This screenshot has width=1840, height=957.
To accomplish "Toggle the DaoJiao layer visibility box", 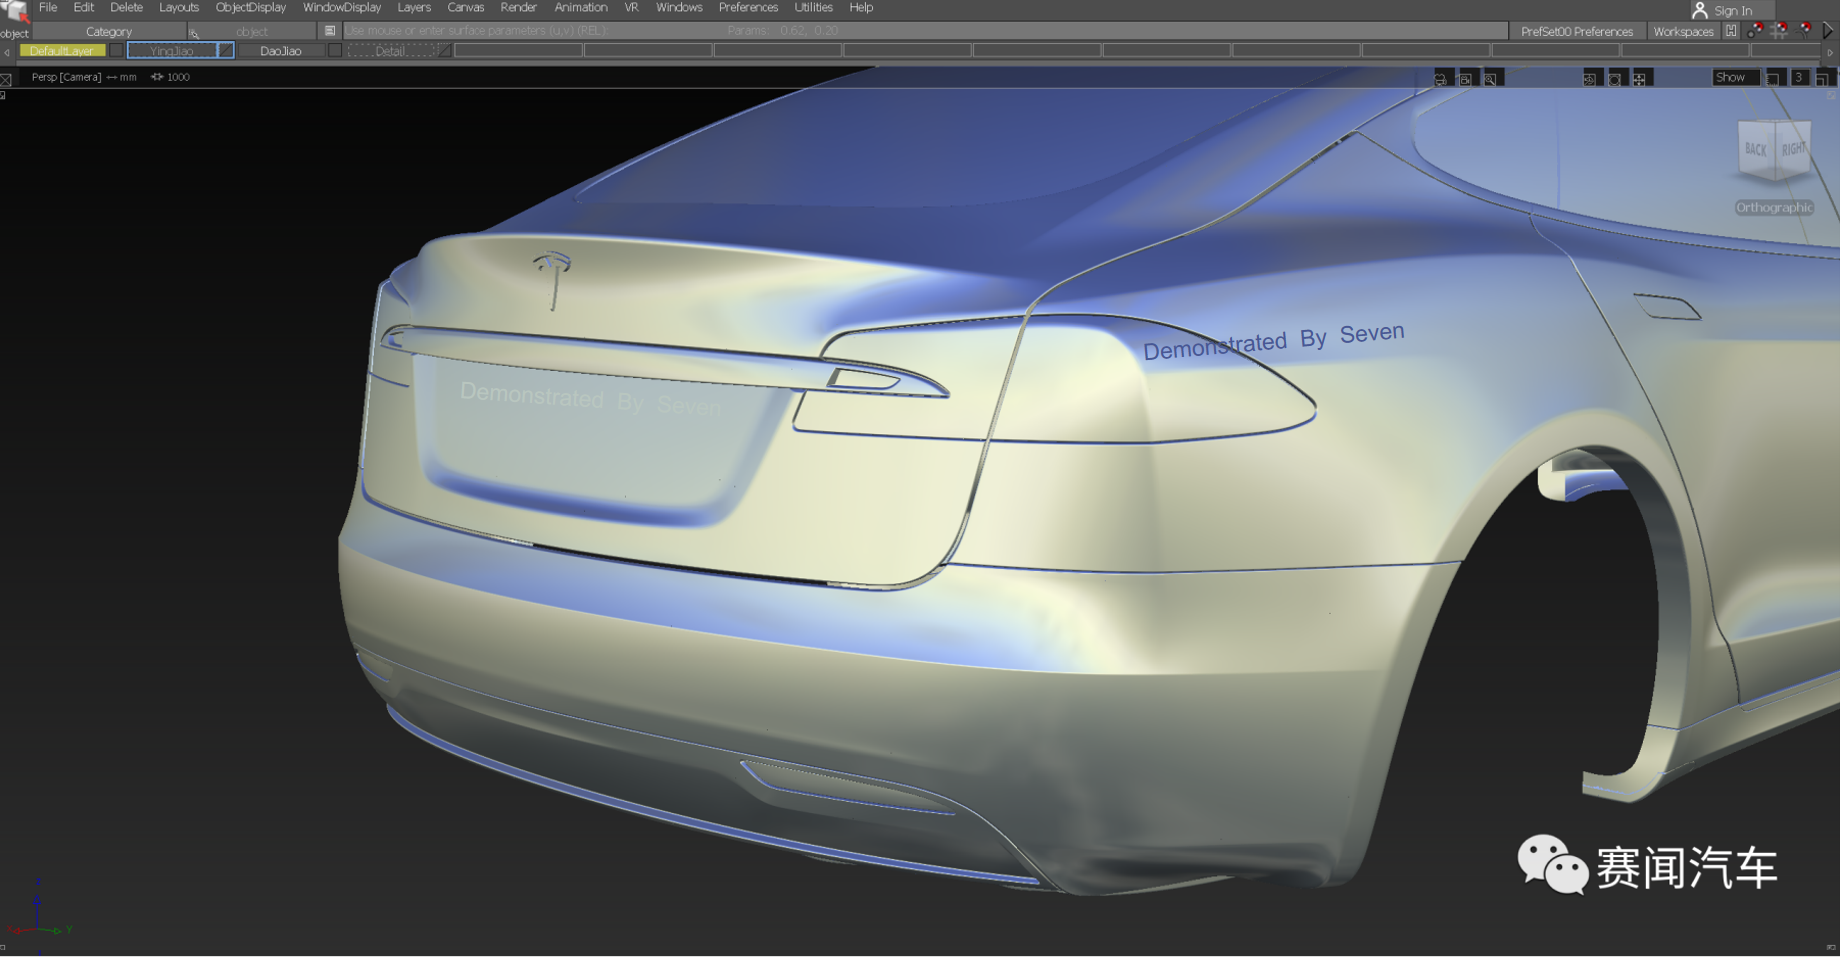I will (x=335, y=50).
